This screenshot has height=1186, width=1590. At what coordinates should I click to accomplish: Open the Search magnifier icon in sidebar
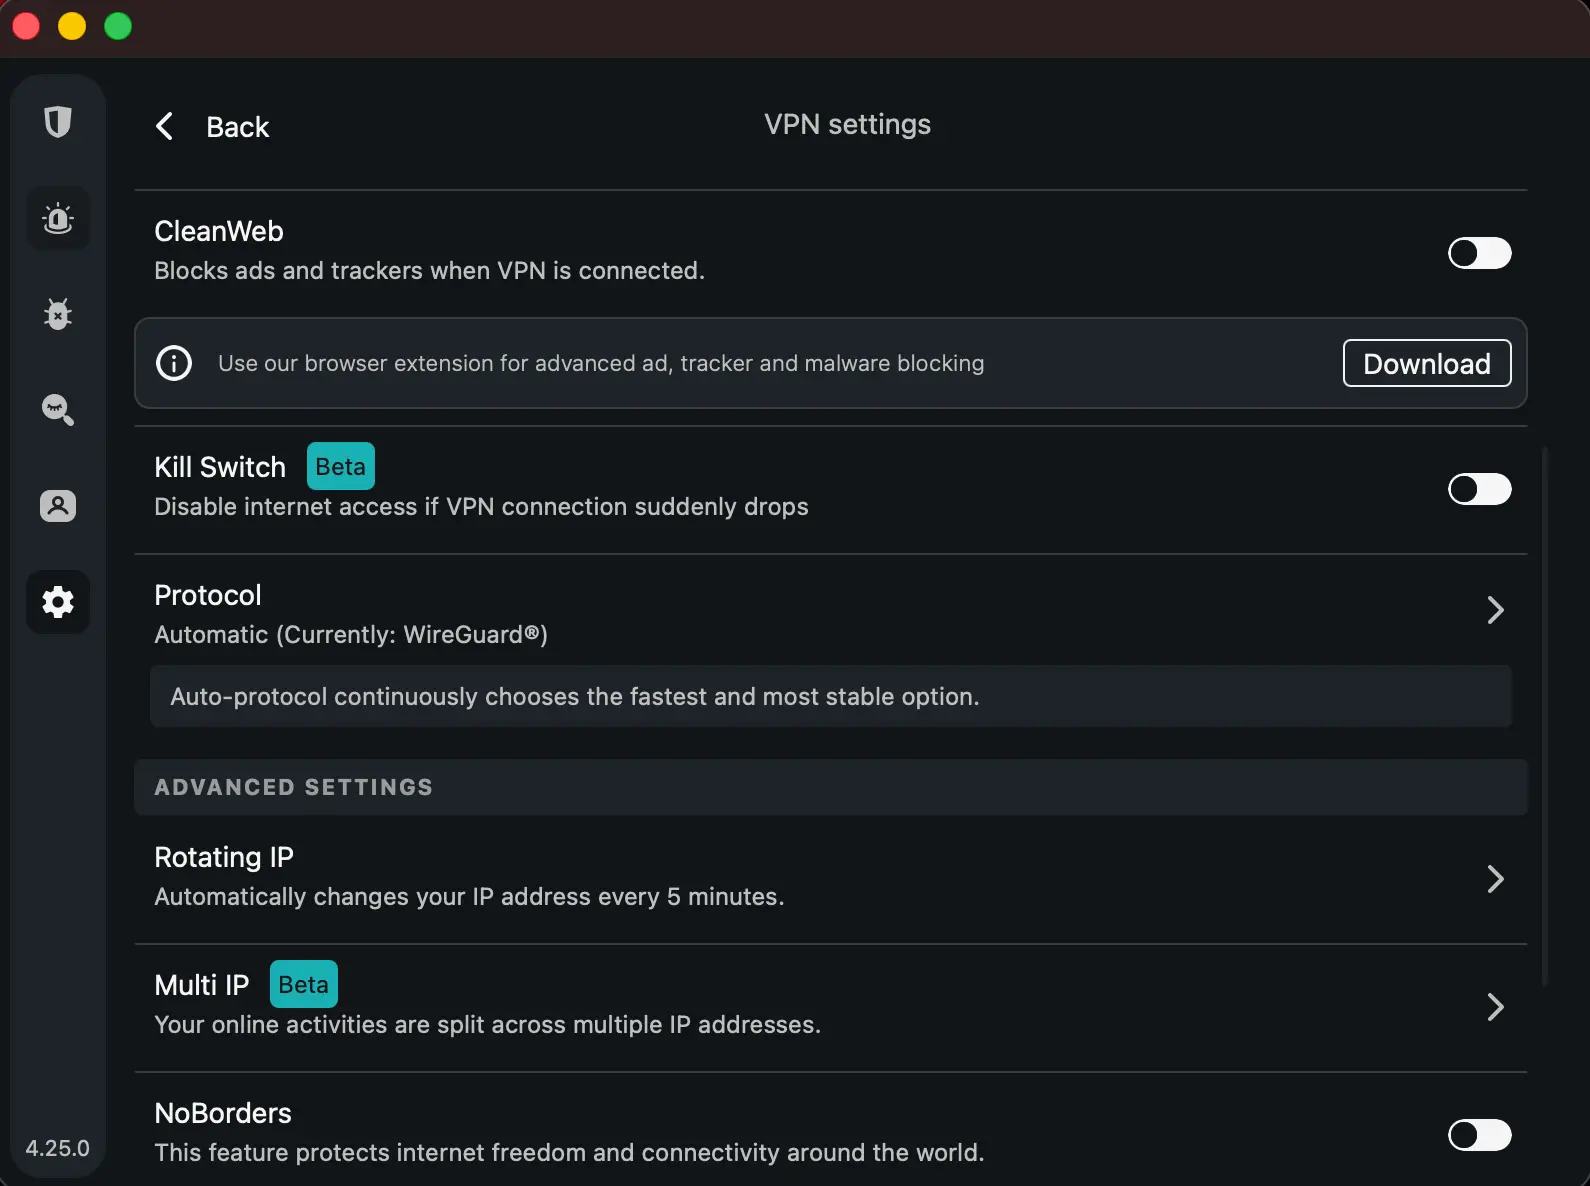pos(58,410)
